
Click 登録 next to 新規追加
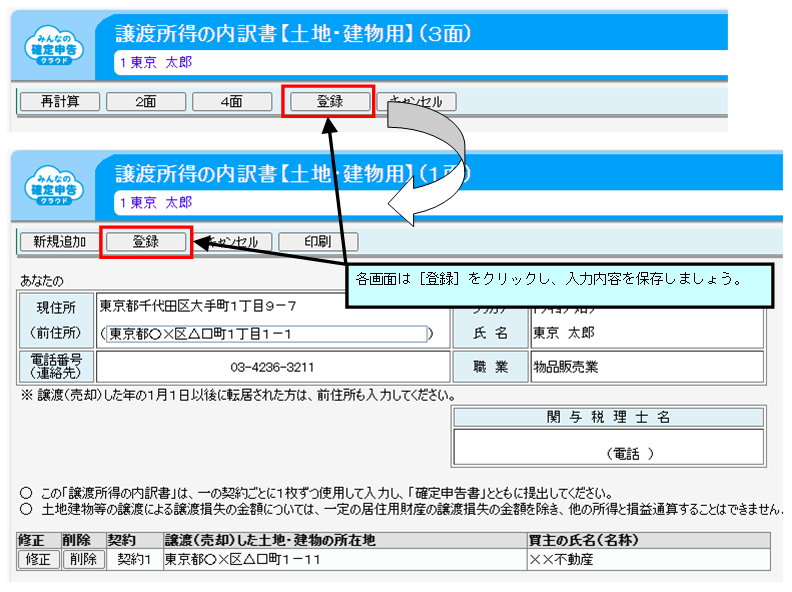coord(146,241)
